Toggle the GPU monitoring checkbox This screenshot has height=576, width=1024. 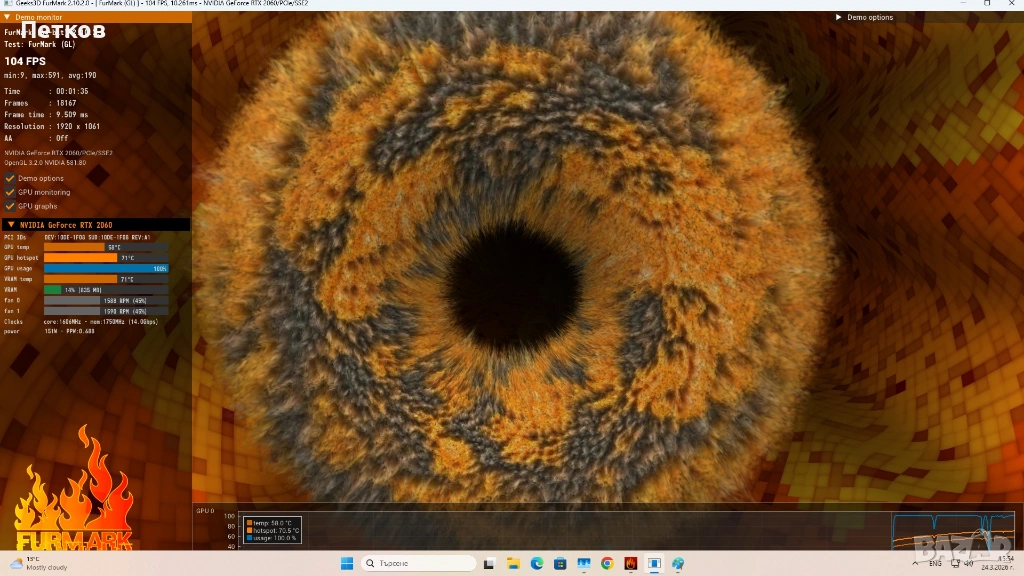tap(10, 192)
